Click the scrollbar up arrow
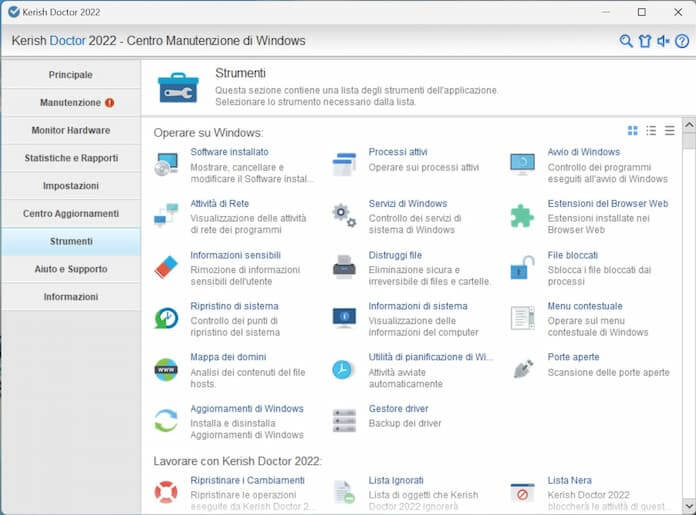Image resolution: width=696 pixels, height=515 pixels. [689, 125]
